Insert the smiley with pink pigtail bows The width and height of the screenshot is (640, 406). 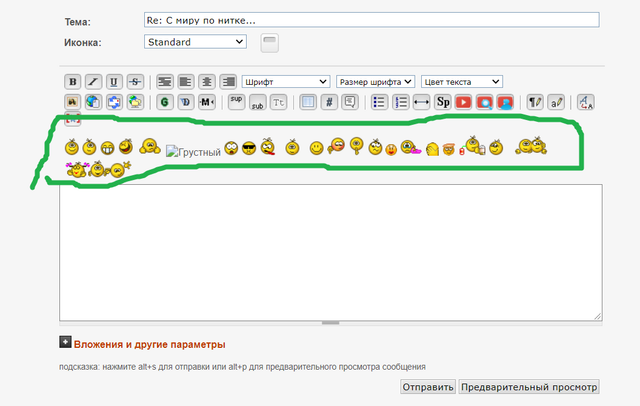point(77,170)
